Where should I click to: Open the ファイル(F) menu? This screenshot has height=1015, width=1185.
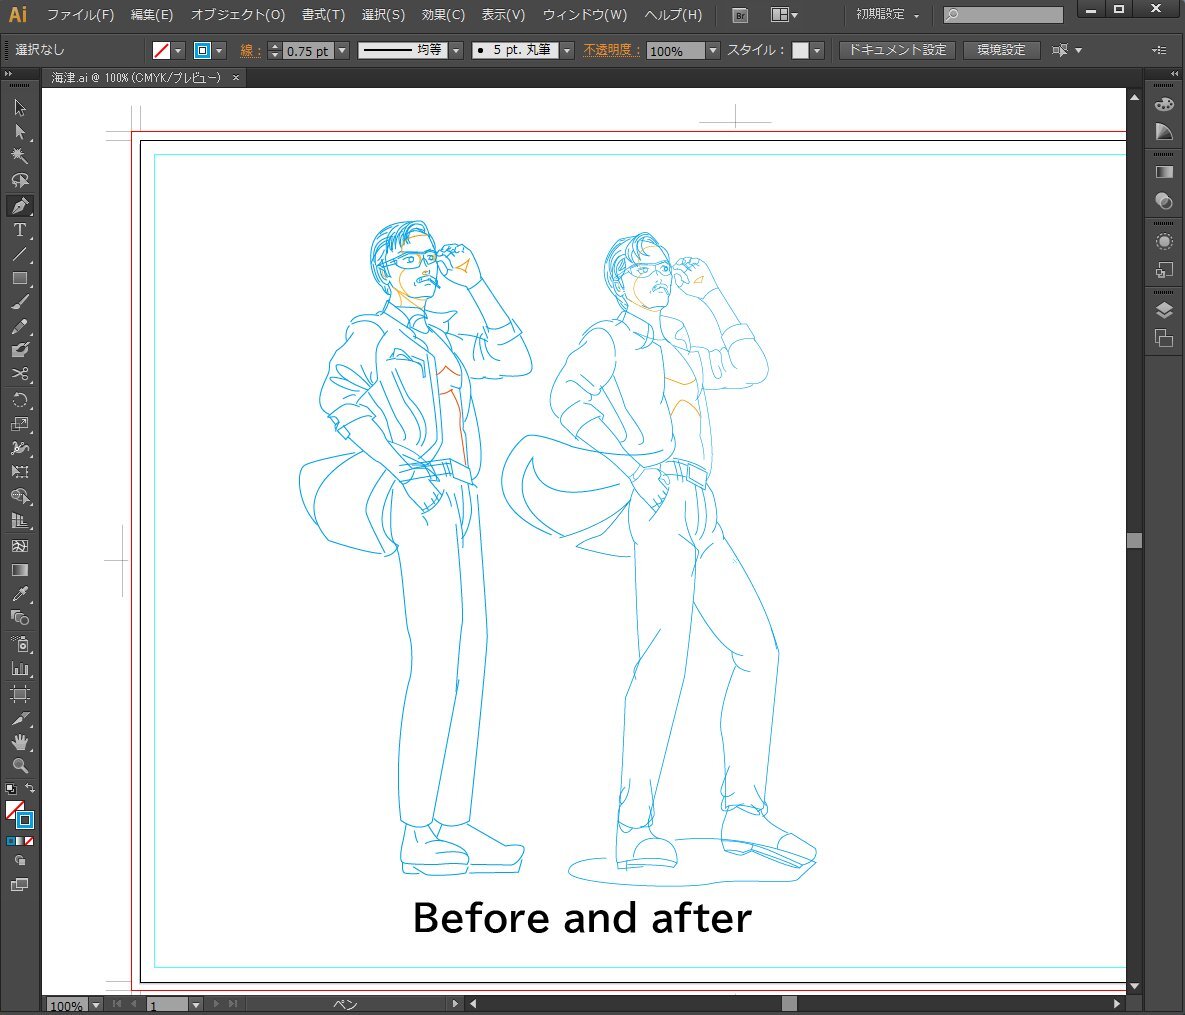pos(80,14)
